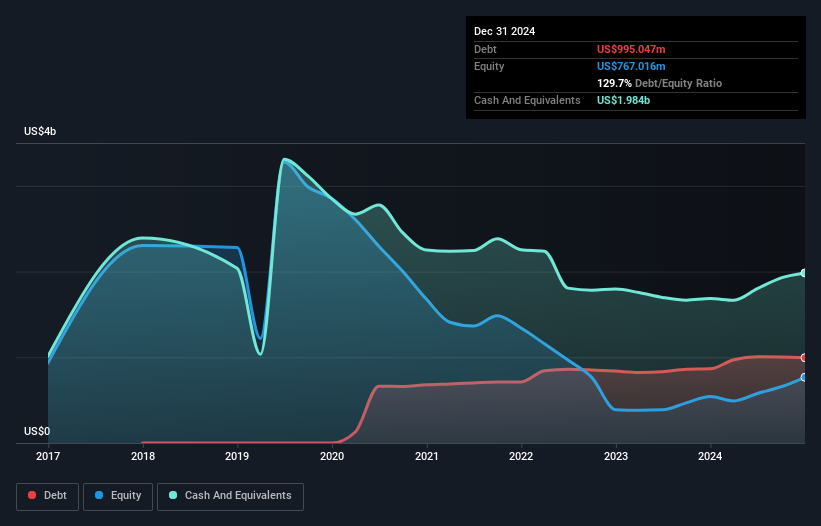Click the US$1.984b cash value
The width and height of the screenshot is (821, 526).
623,100
